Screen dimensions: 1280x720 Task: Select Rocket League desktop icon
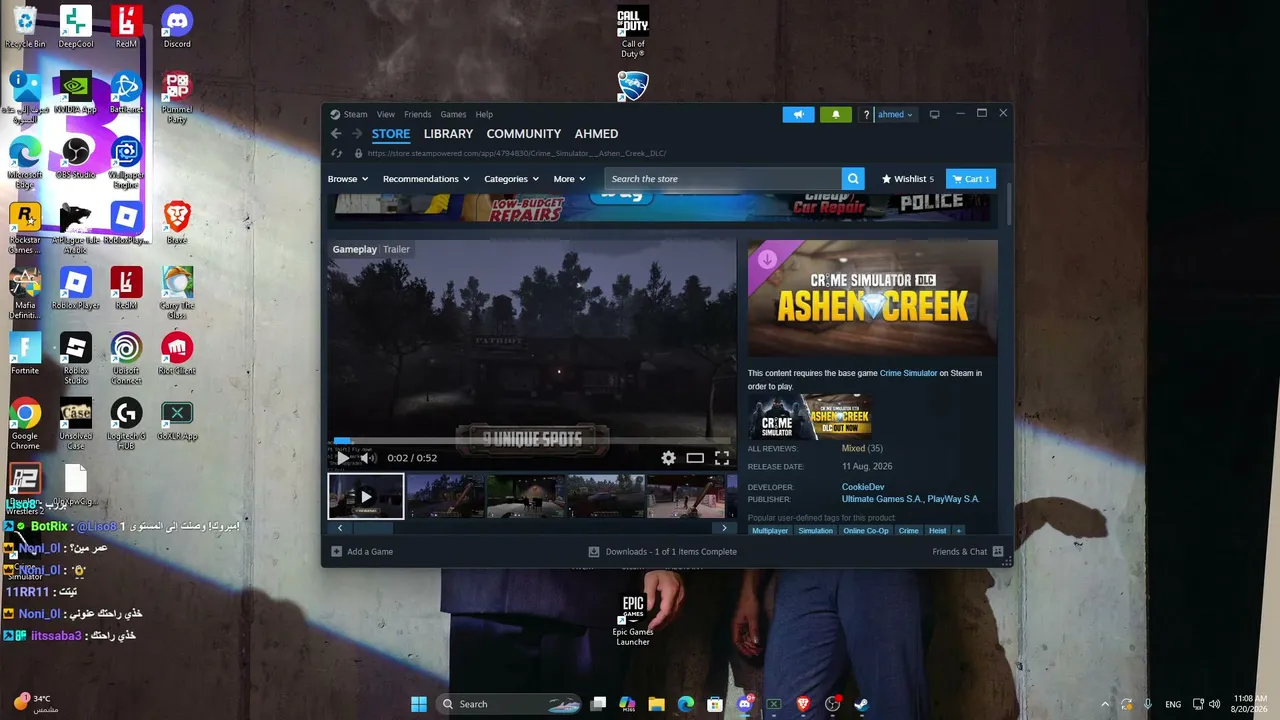click(x=633, y=87)
